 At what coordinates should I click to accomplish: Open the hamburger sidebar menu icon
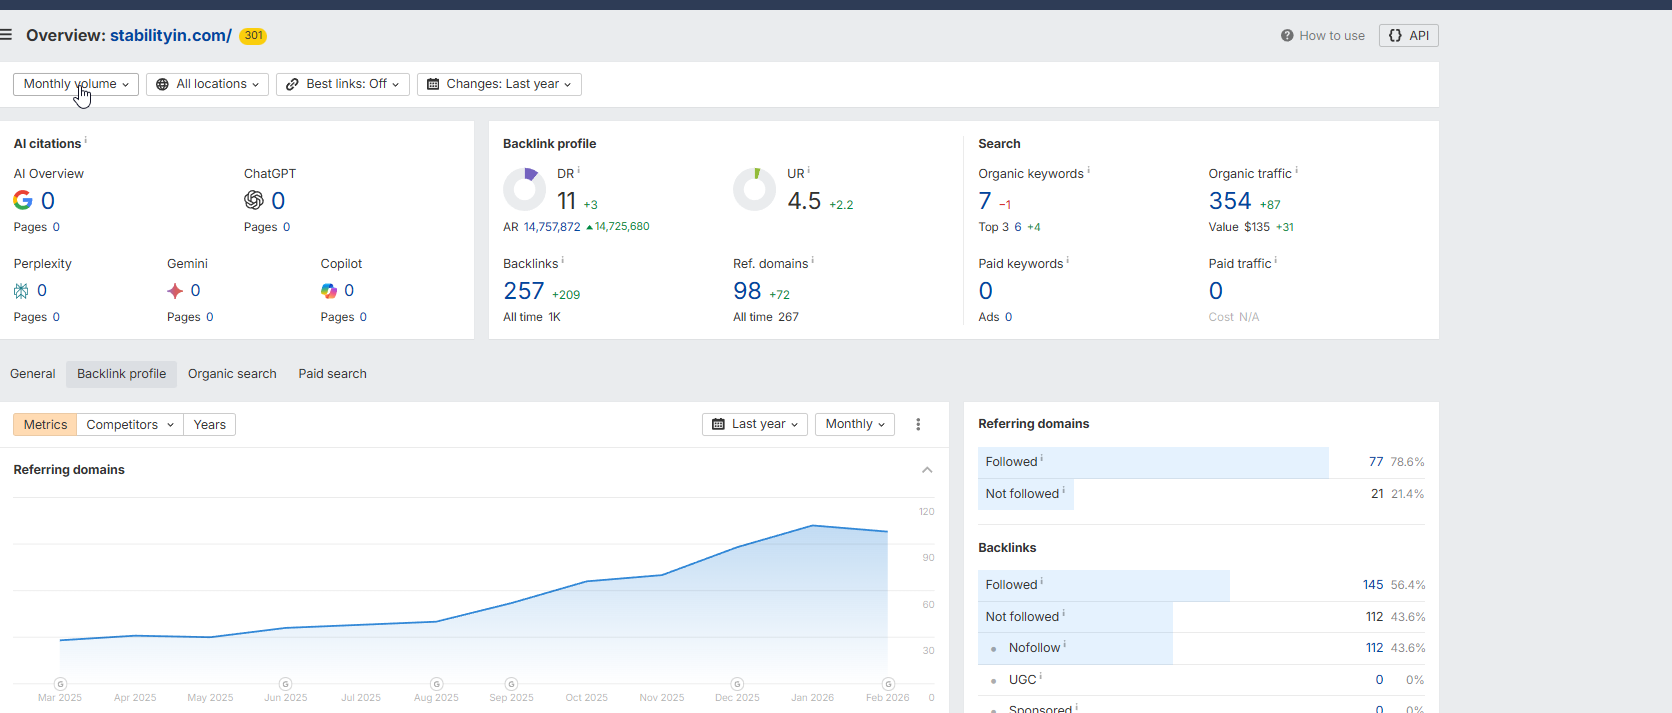click(x=6, y=35)
